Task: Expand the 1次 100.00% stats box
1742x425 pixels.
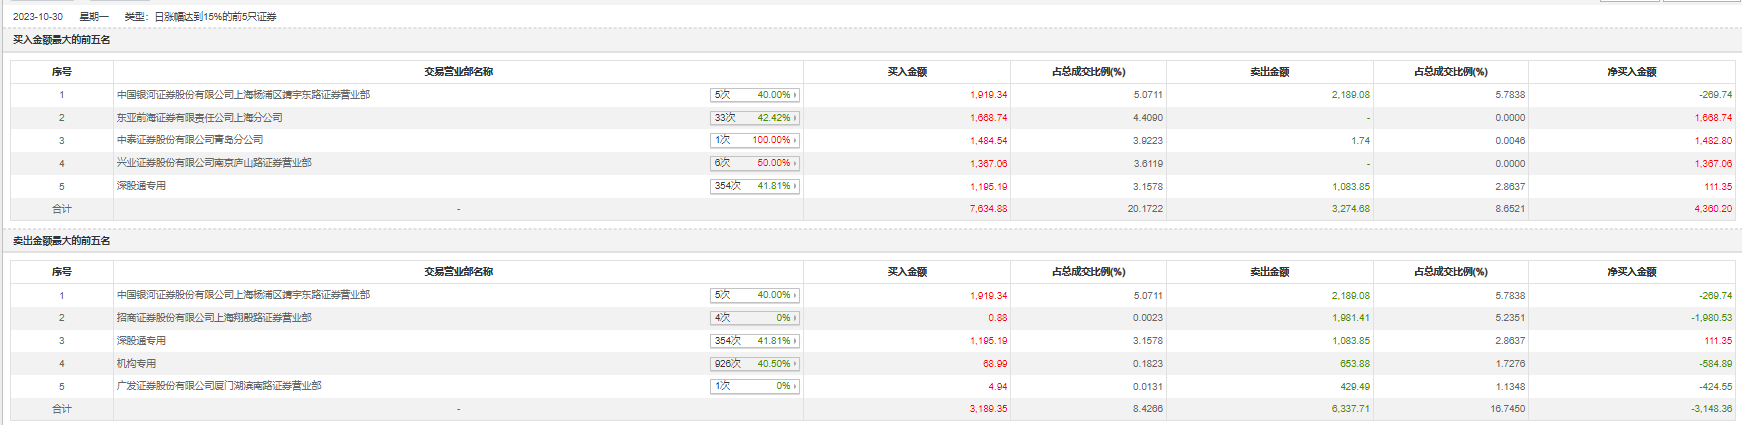Action: 754,140
